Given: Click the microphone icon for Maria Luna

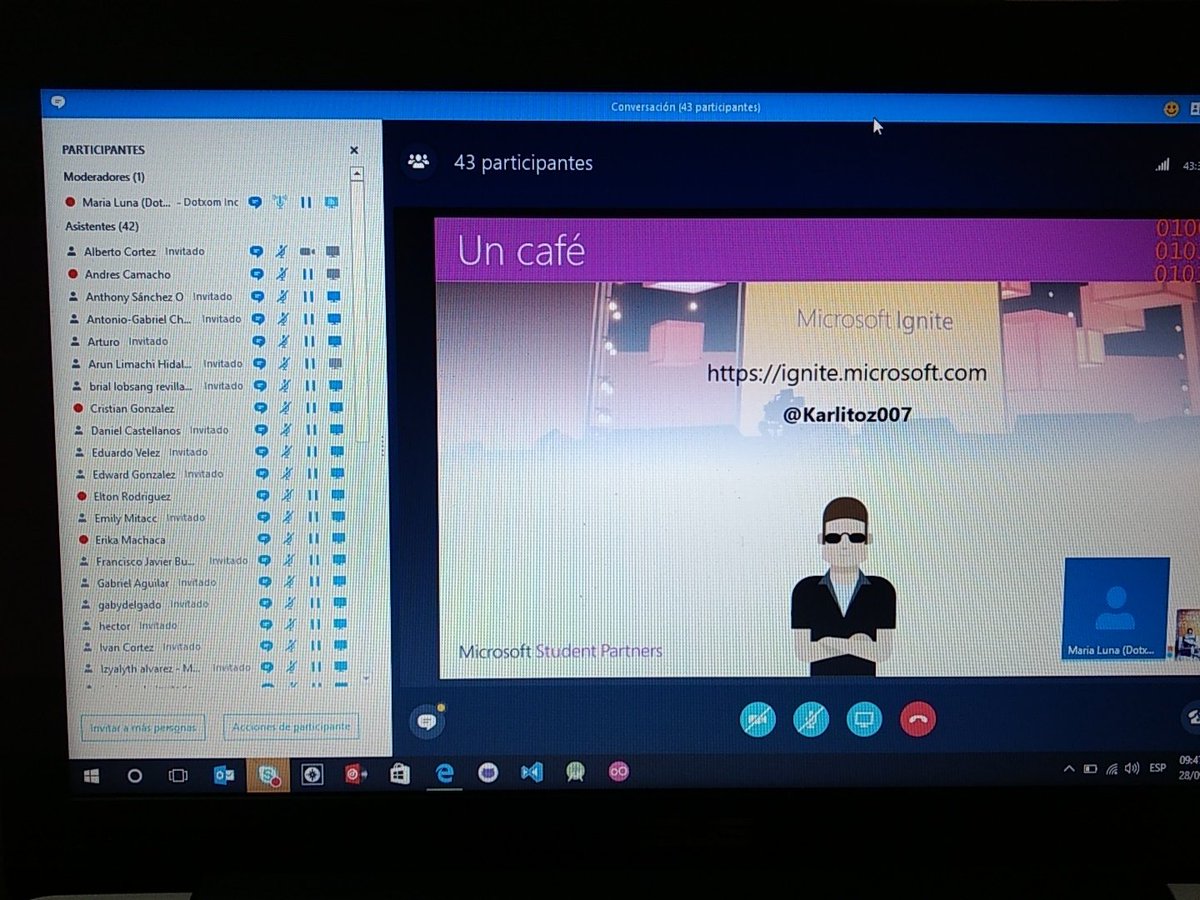Looking at the screenshot, I should [x=280, y=202].
